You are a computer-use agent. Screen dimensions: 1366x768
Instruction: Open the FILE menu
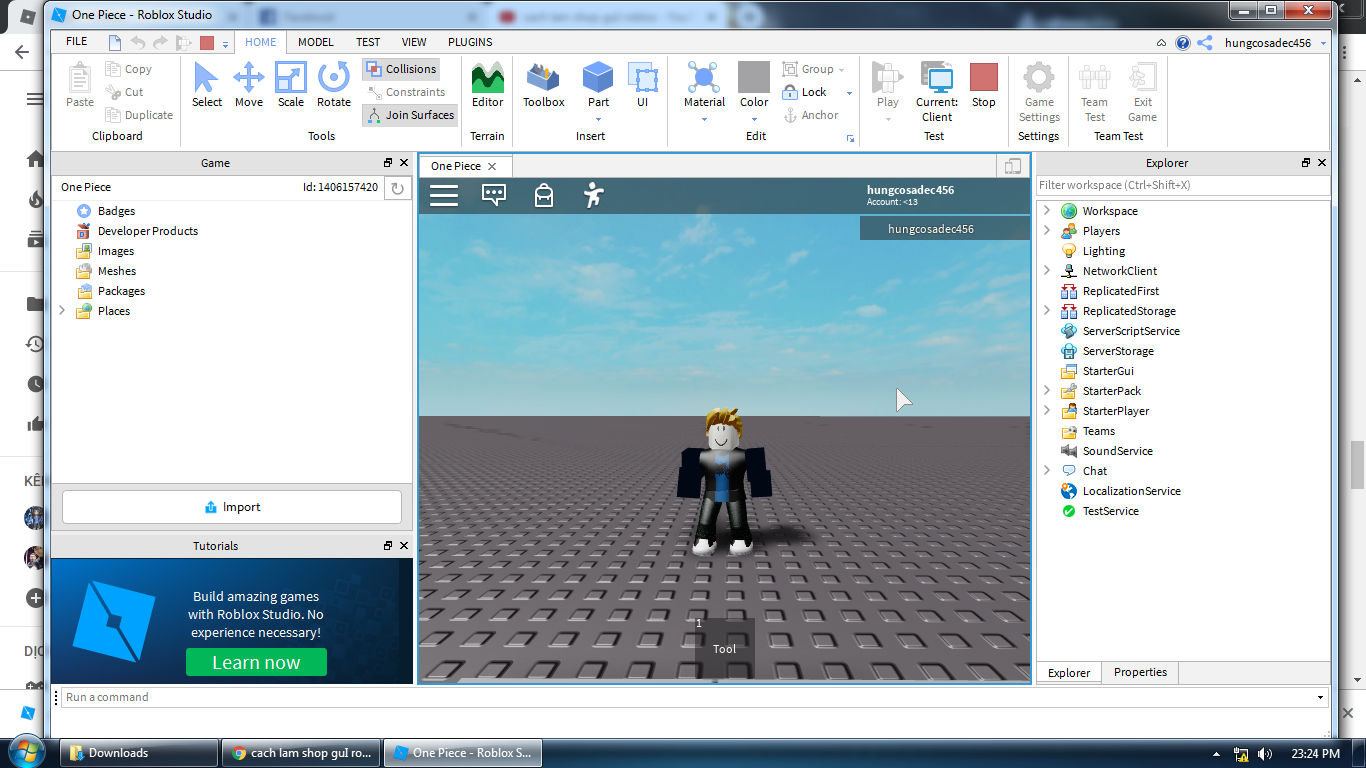pos(76,42)
